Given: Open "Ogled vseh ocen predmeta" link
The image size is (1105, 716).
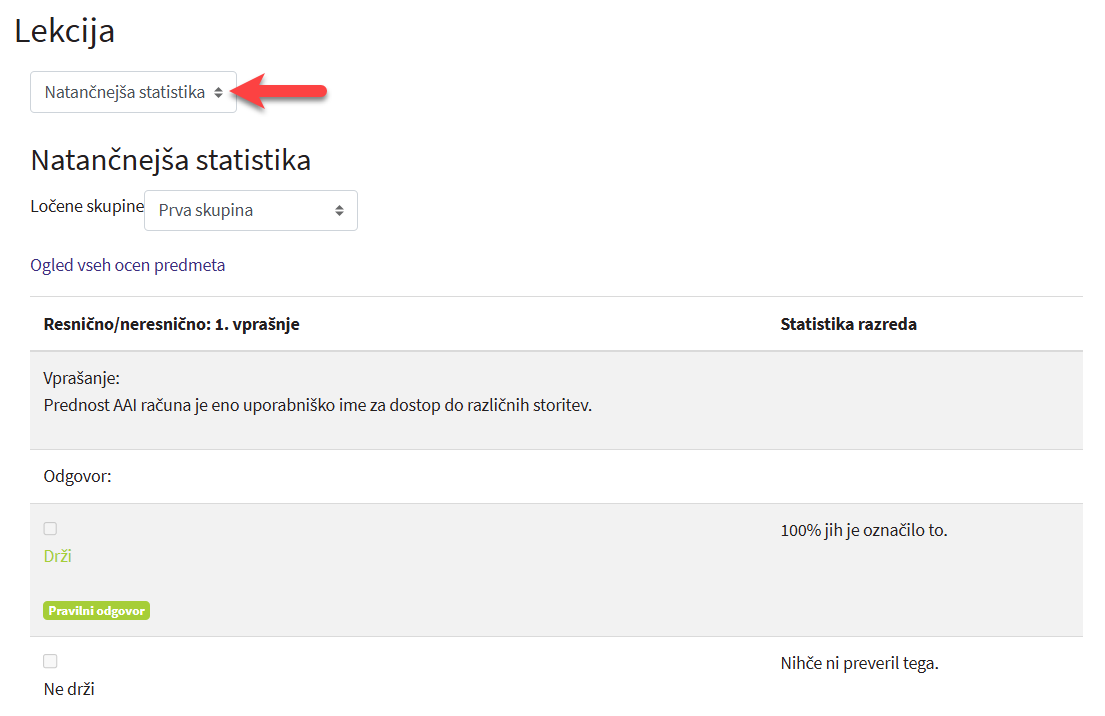Looking at the screenshot, I should click(x=128, y=265).
